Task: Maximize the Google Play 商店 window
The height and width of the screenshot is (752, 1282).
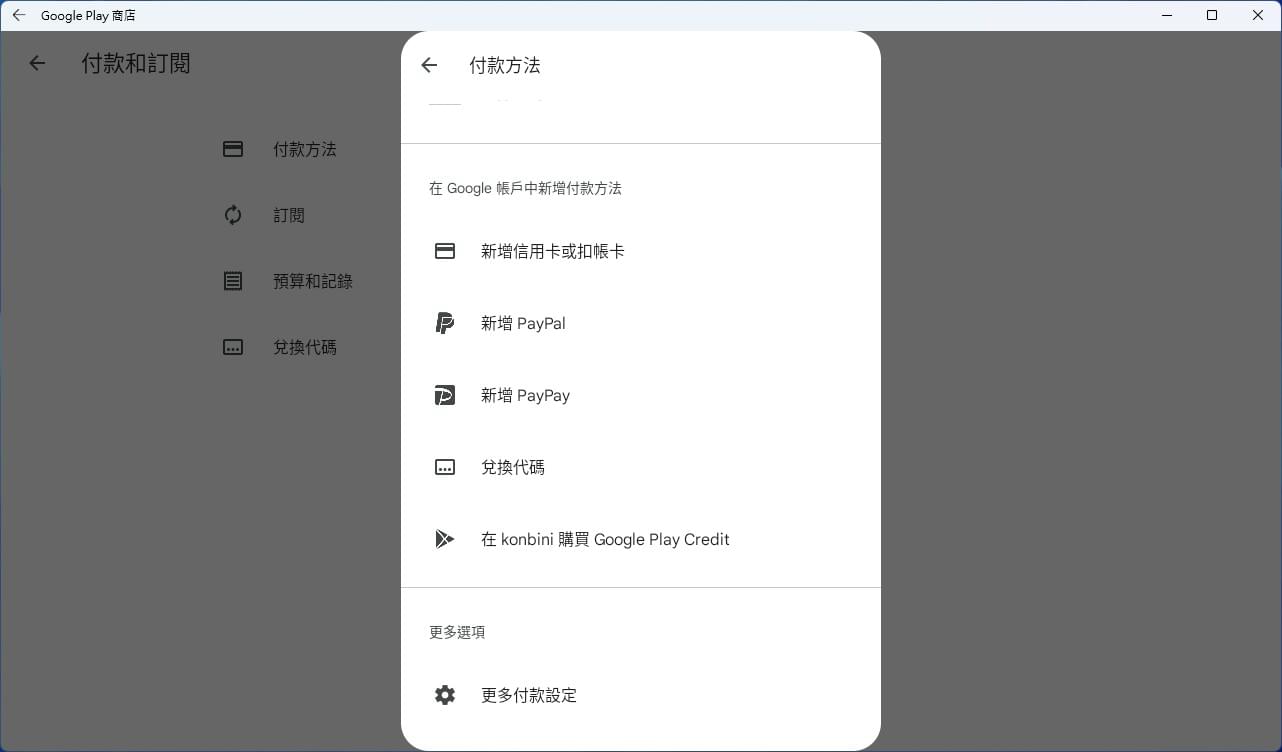Action: 1212,15
